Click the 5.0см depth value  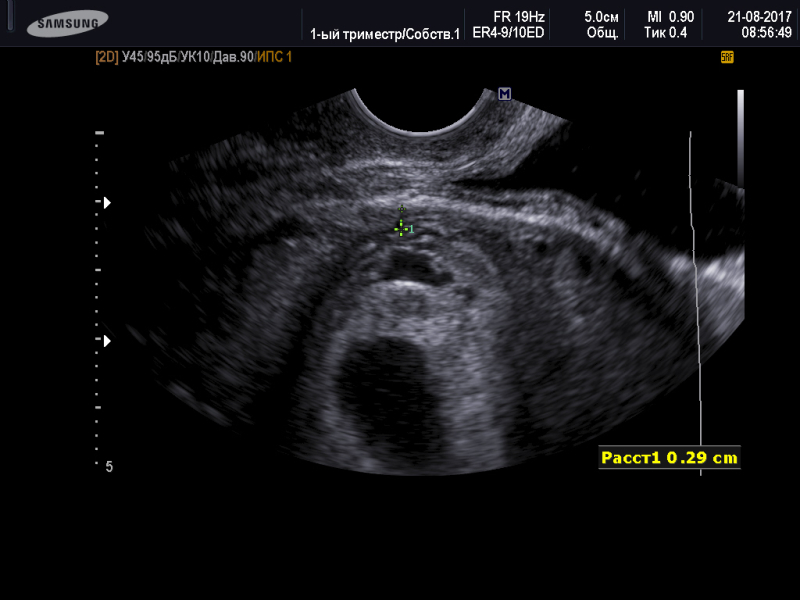tap(601, 17)
